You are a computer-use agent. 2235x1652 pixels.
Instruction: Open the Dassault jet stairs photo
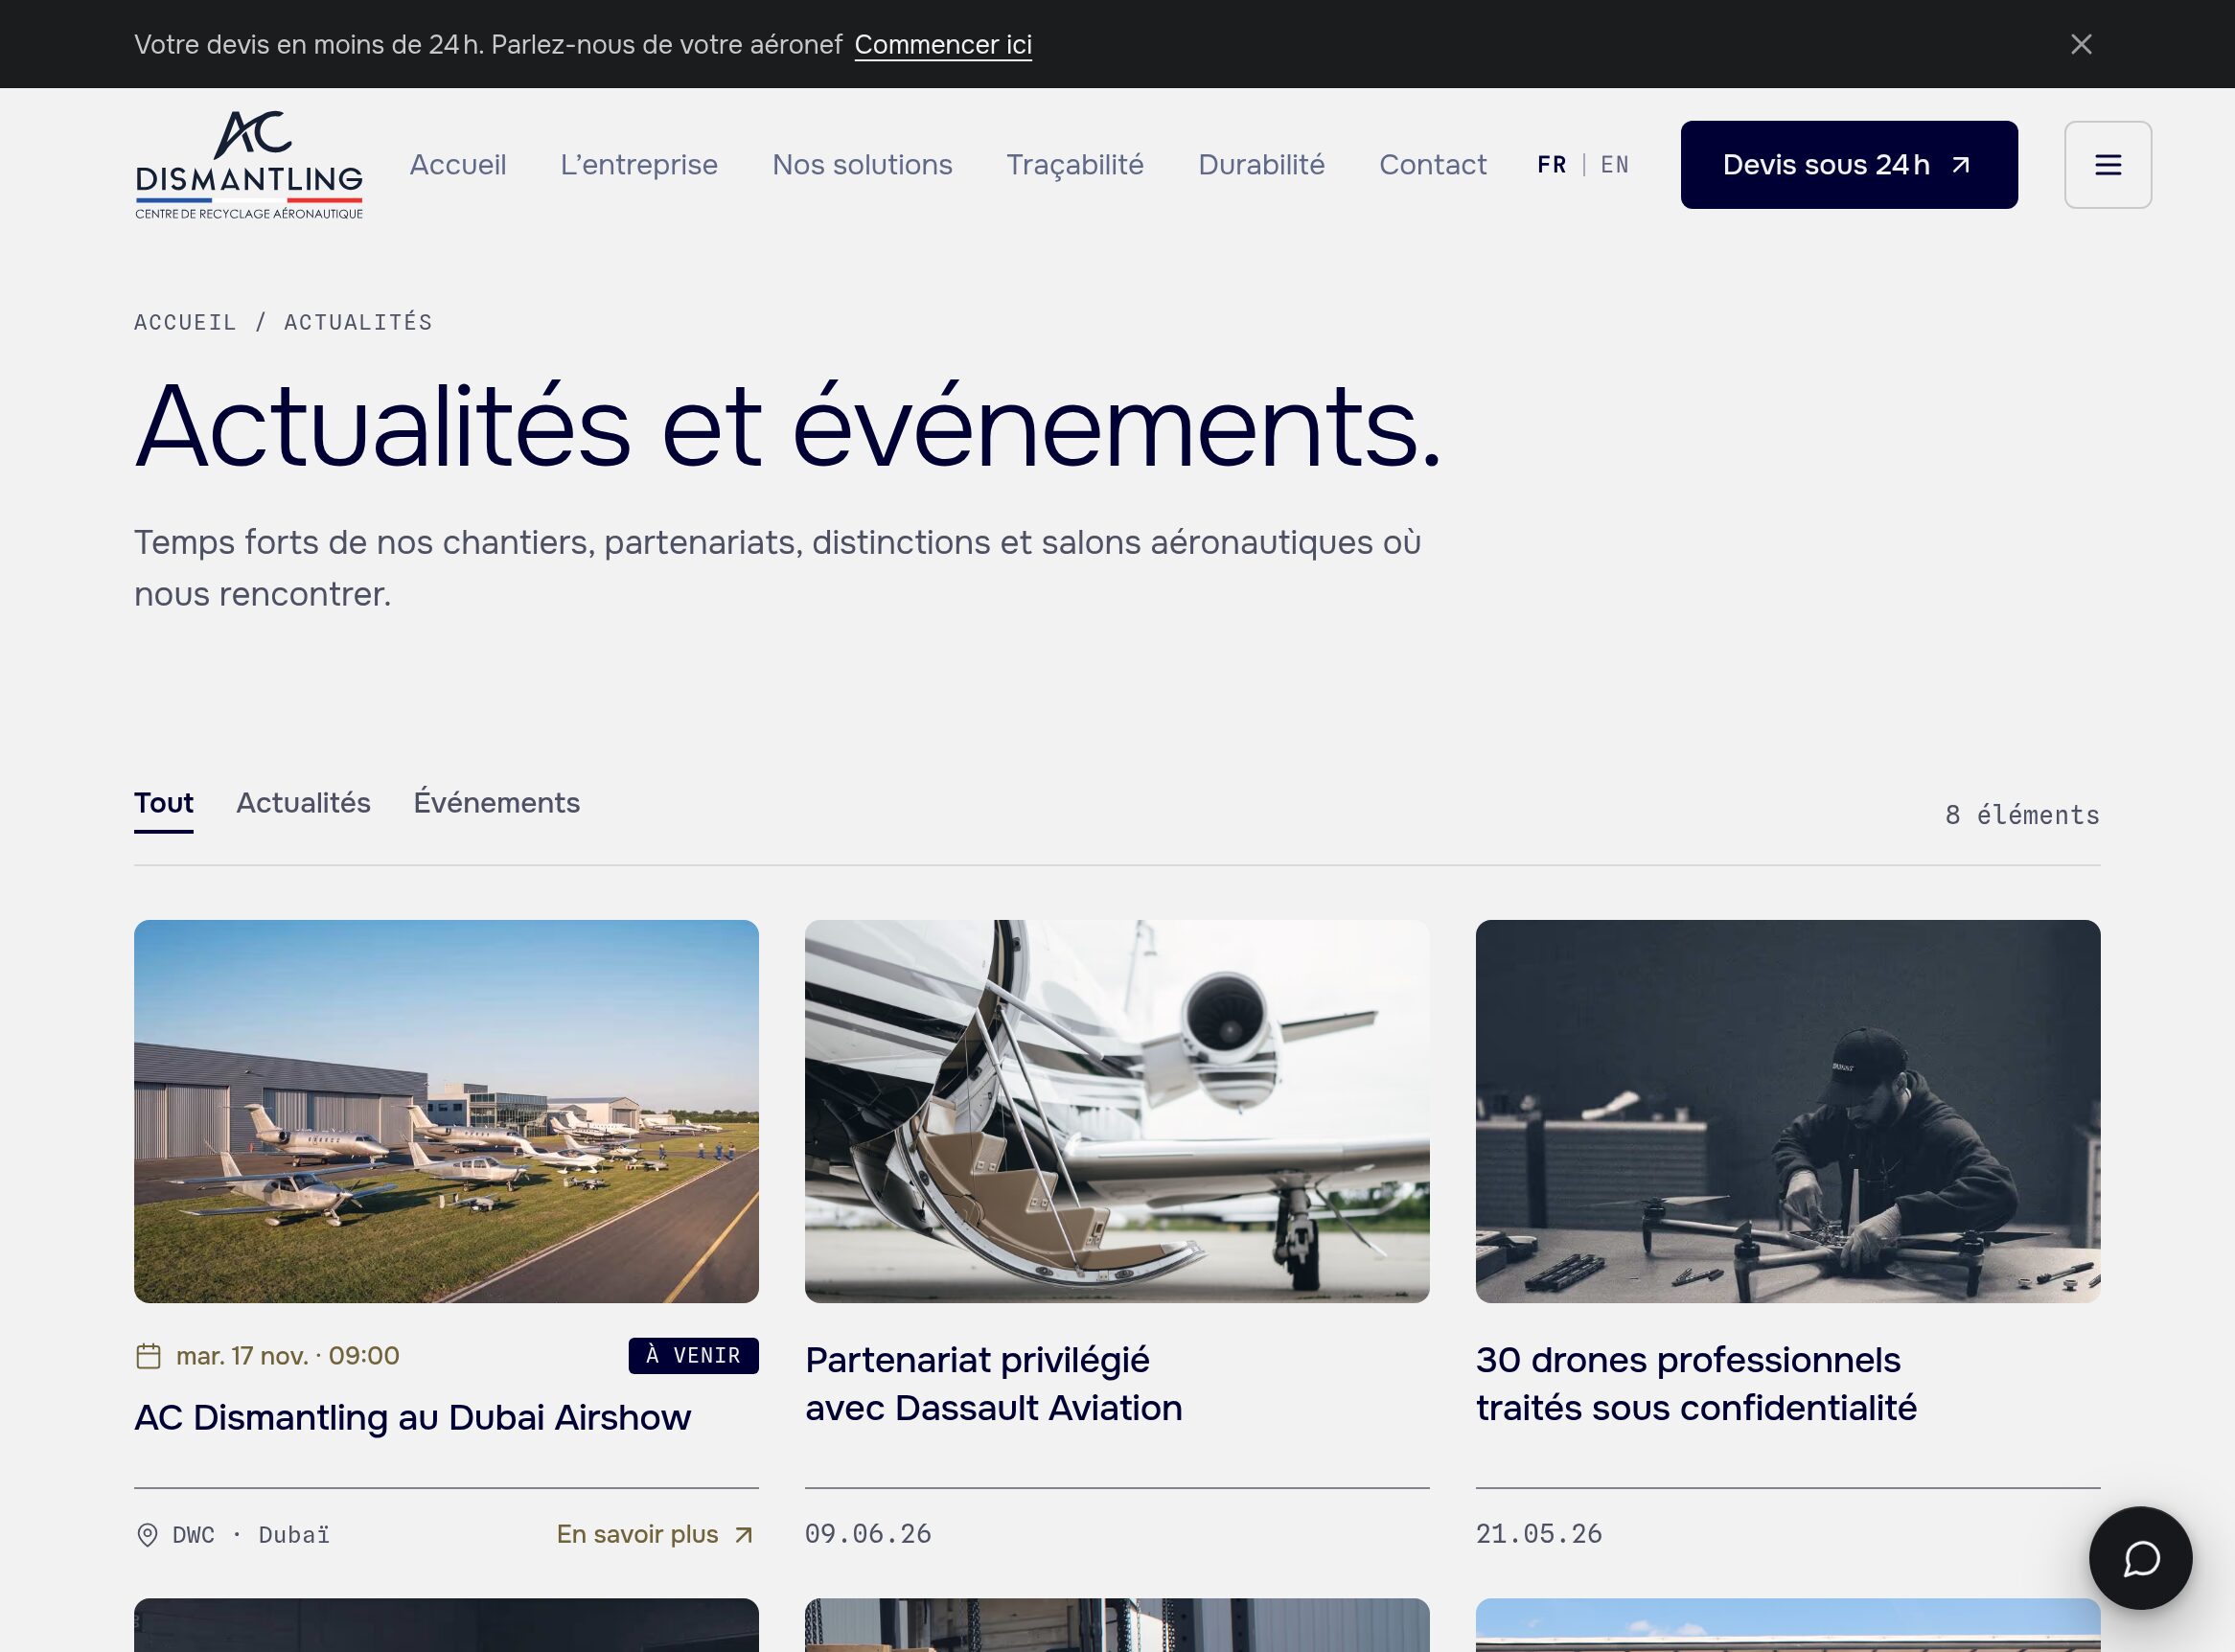click(x=1117, y=1111)
